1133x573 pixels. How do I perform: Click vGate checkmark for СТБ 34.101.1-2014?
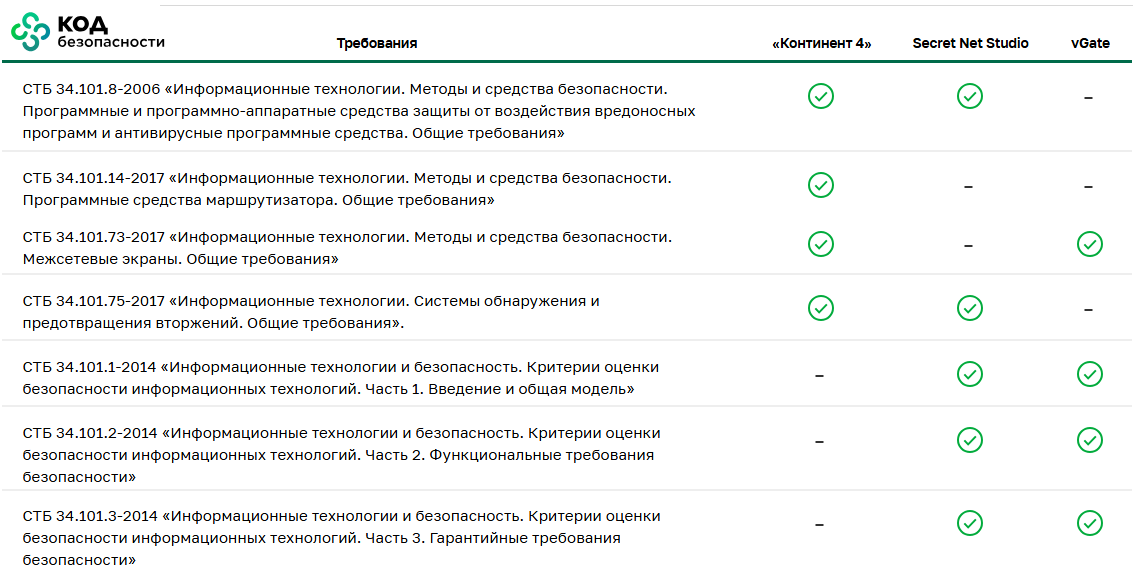(1090, 374)
